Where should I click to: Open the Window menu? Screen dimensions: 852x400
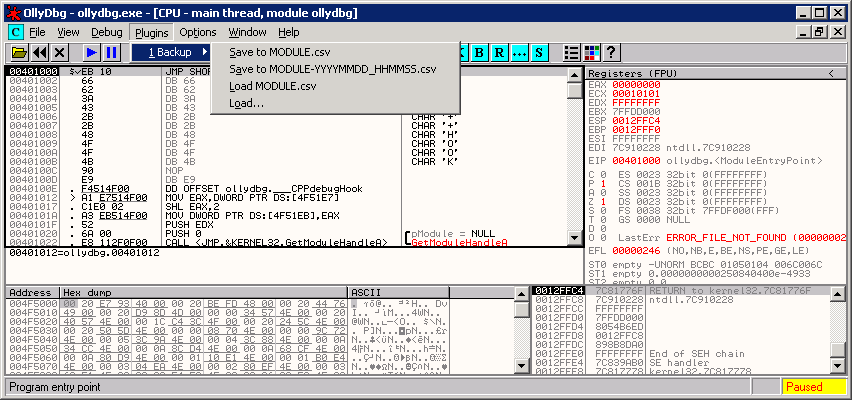247,32
